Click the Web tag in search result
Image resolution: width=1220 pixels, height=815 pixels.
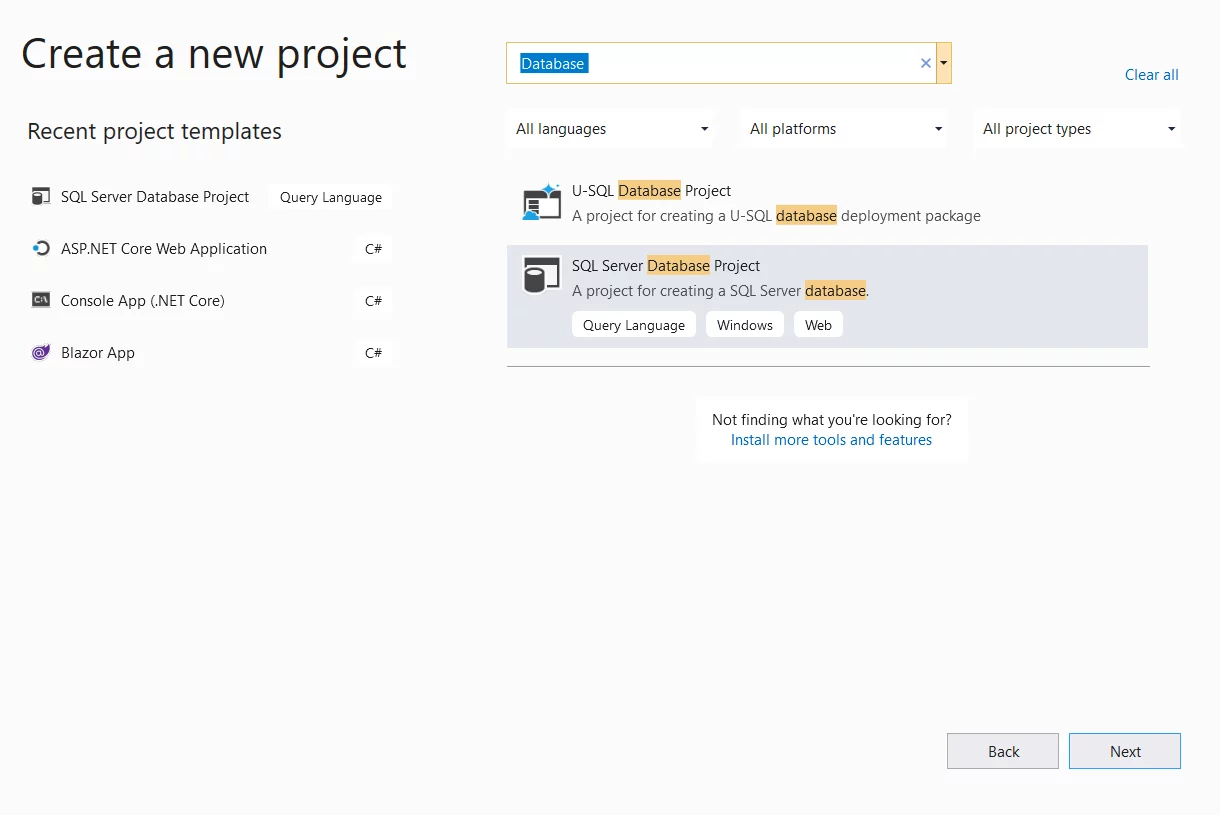tap(818, 325)
